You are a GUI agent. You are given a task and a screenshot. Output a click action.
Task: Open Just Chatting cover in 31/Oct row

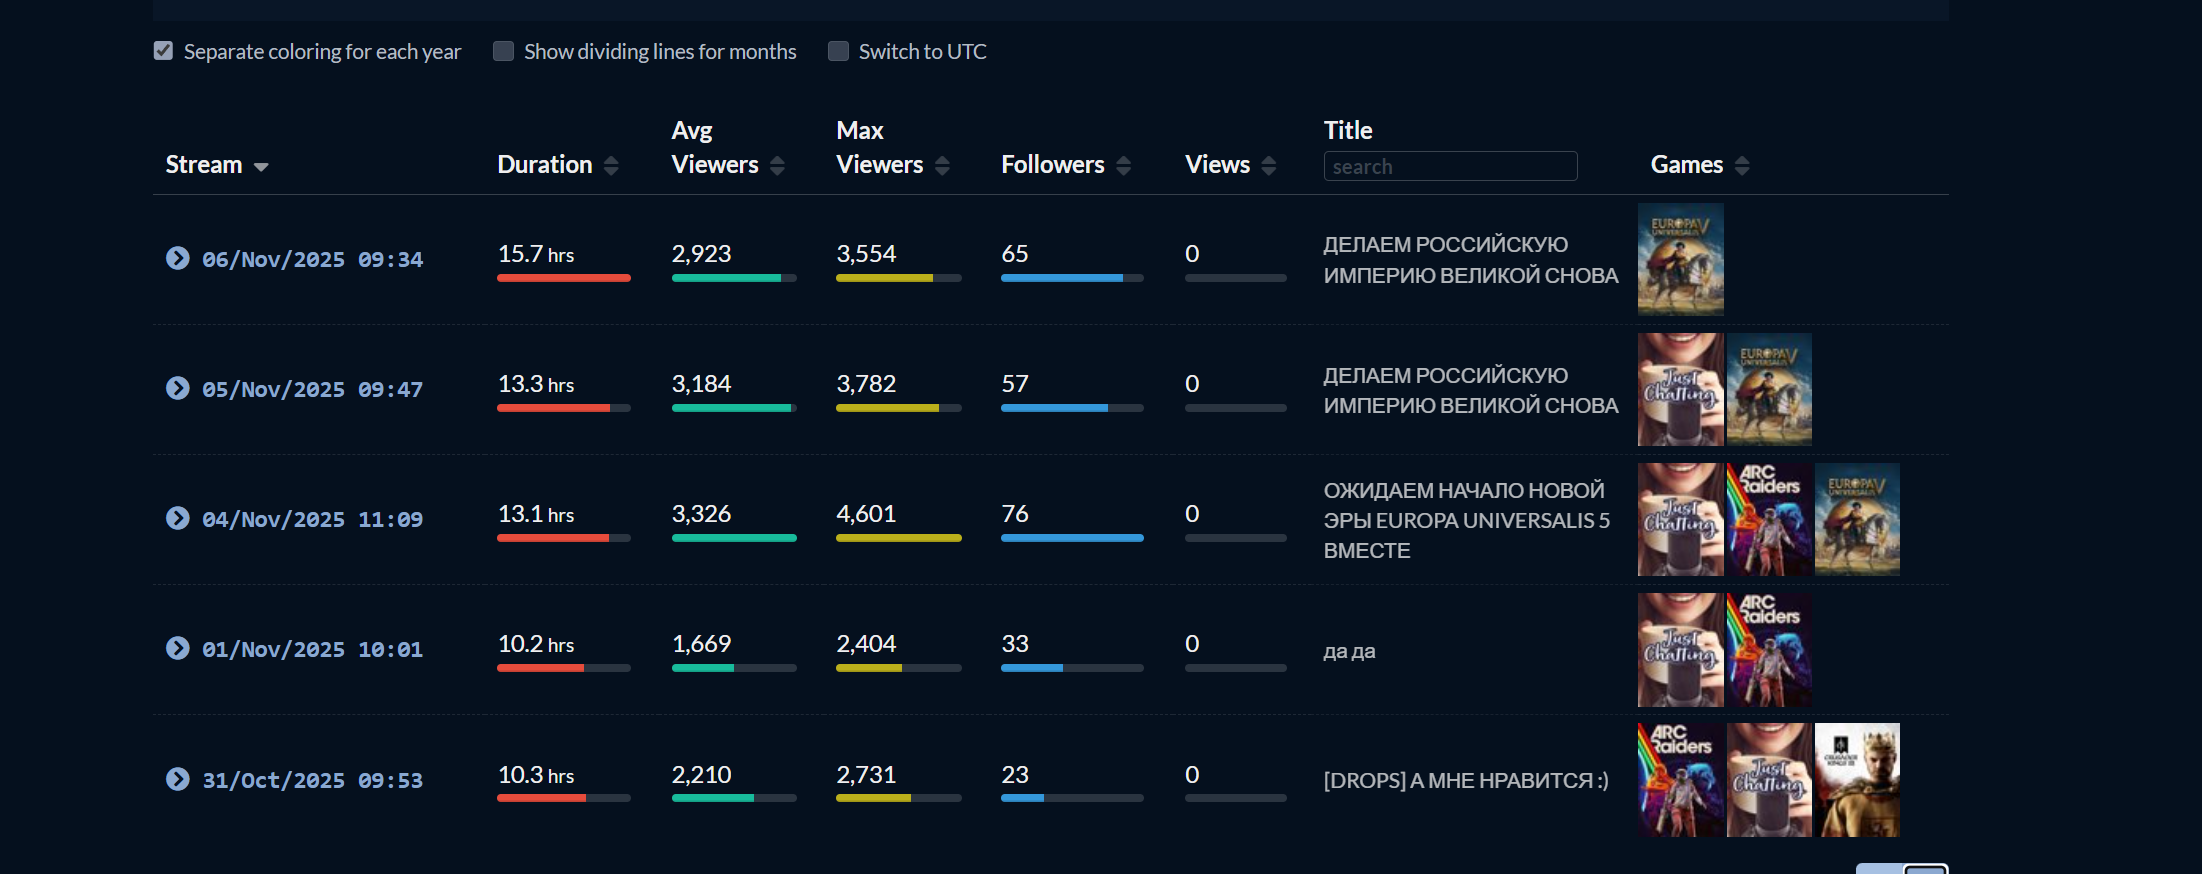click(1769, 780)
